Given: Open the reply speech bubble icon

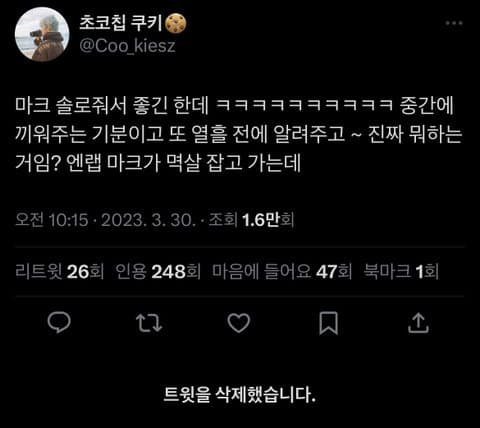Looking at the screenshot, I should [59, 322].
